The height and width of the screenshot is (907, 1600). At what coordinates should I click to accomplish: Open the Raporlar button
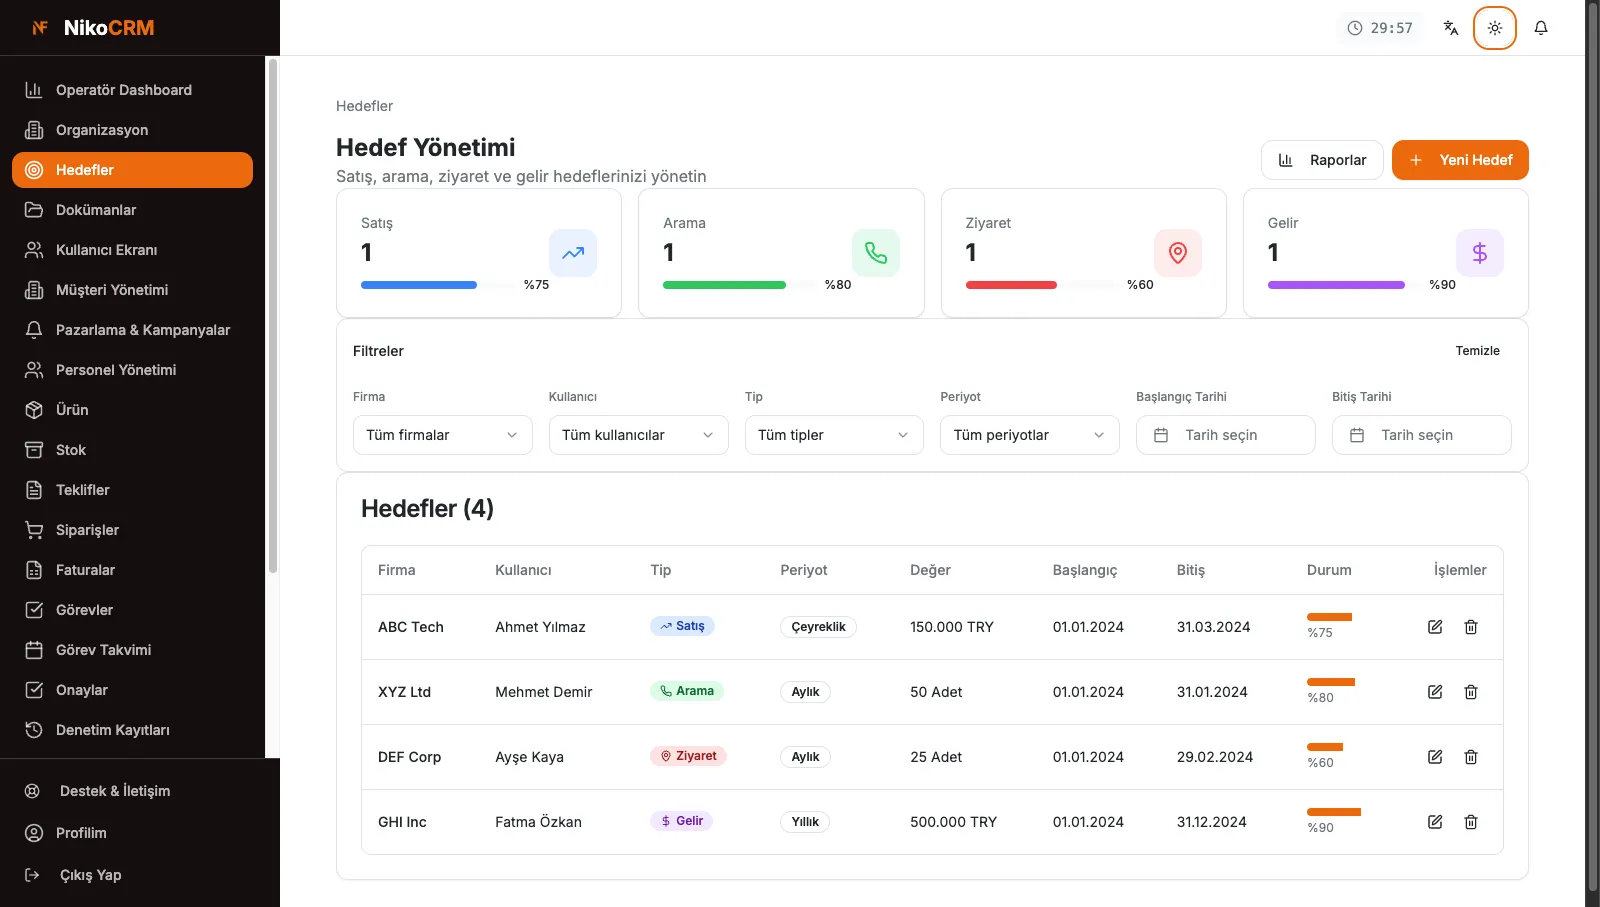[x=1322, y=160]
